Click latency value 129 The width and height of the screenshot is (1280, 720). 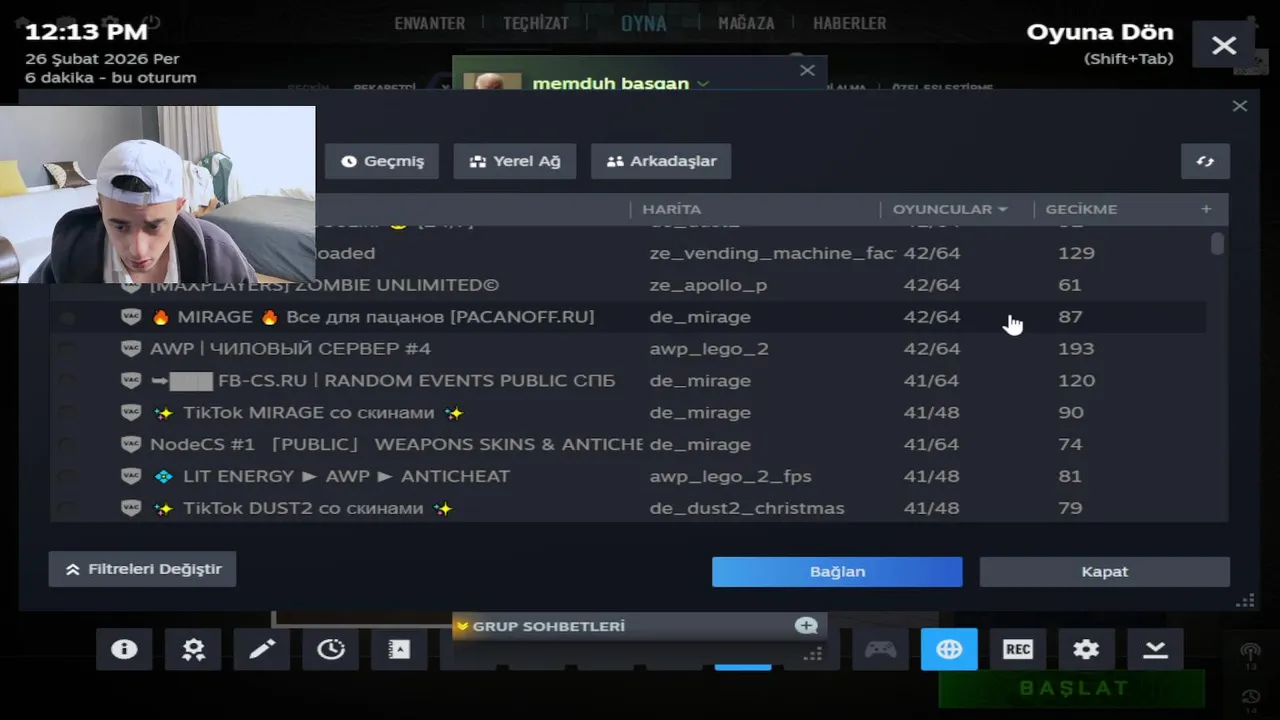pyautogui.click(x=1076, y=253)
